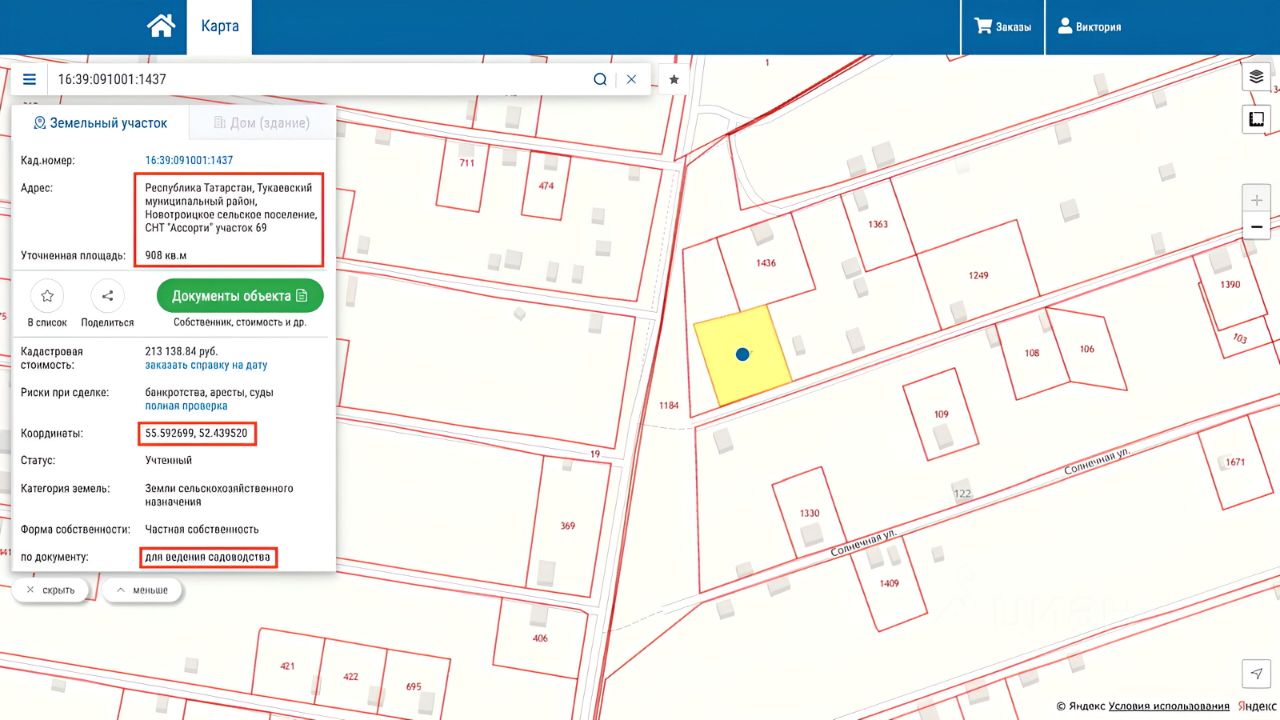Click the search magnifier icon
This screenshot has width=1280, height=720.
coord(600,79)
